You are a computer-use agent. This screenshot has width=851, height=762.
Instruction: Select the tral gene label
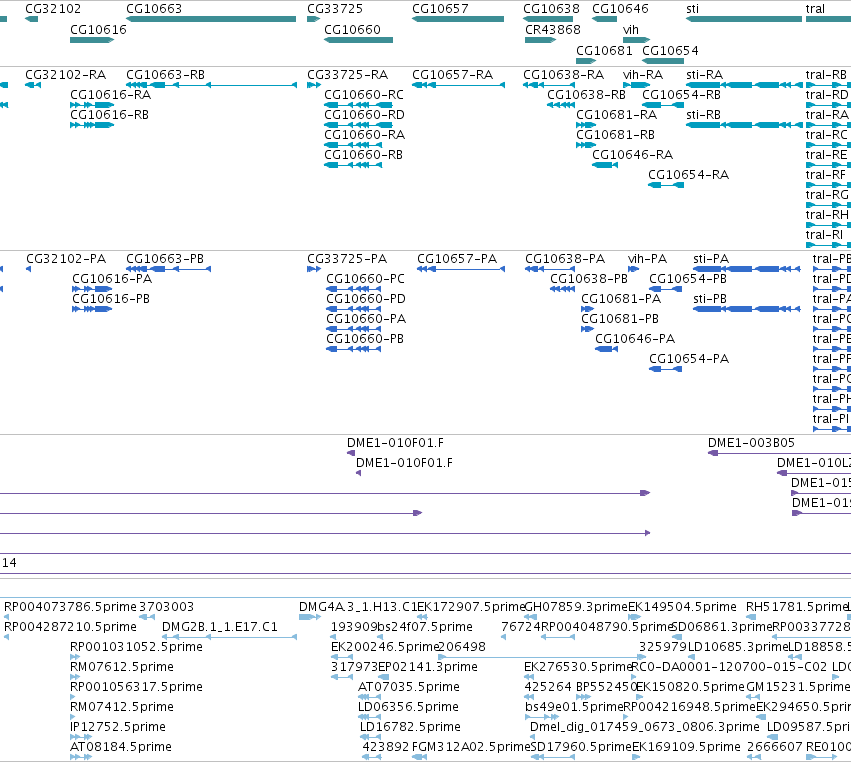point(815,9)
